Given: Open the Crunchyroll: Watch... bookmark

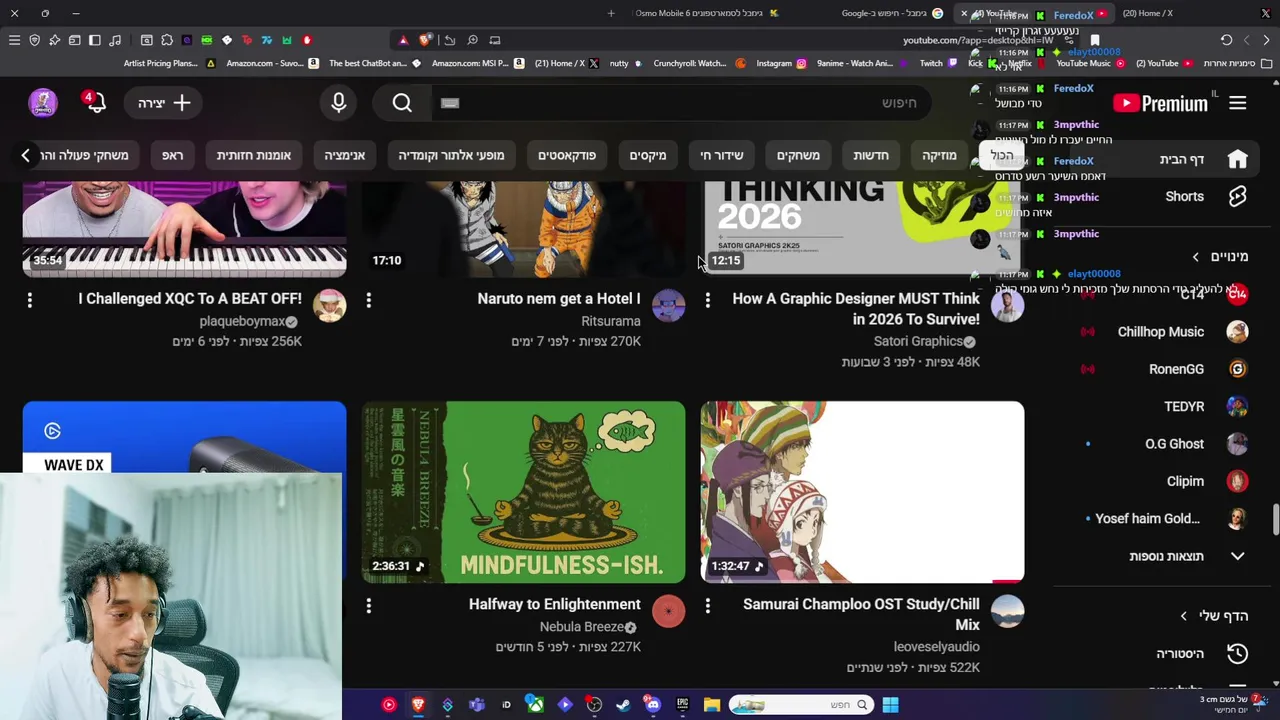Looking at the screenshot, I should pyautogui.click(x=700, y=63).
